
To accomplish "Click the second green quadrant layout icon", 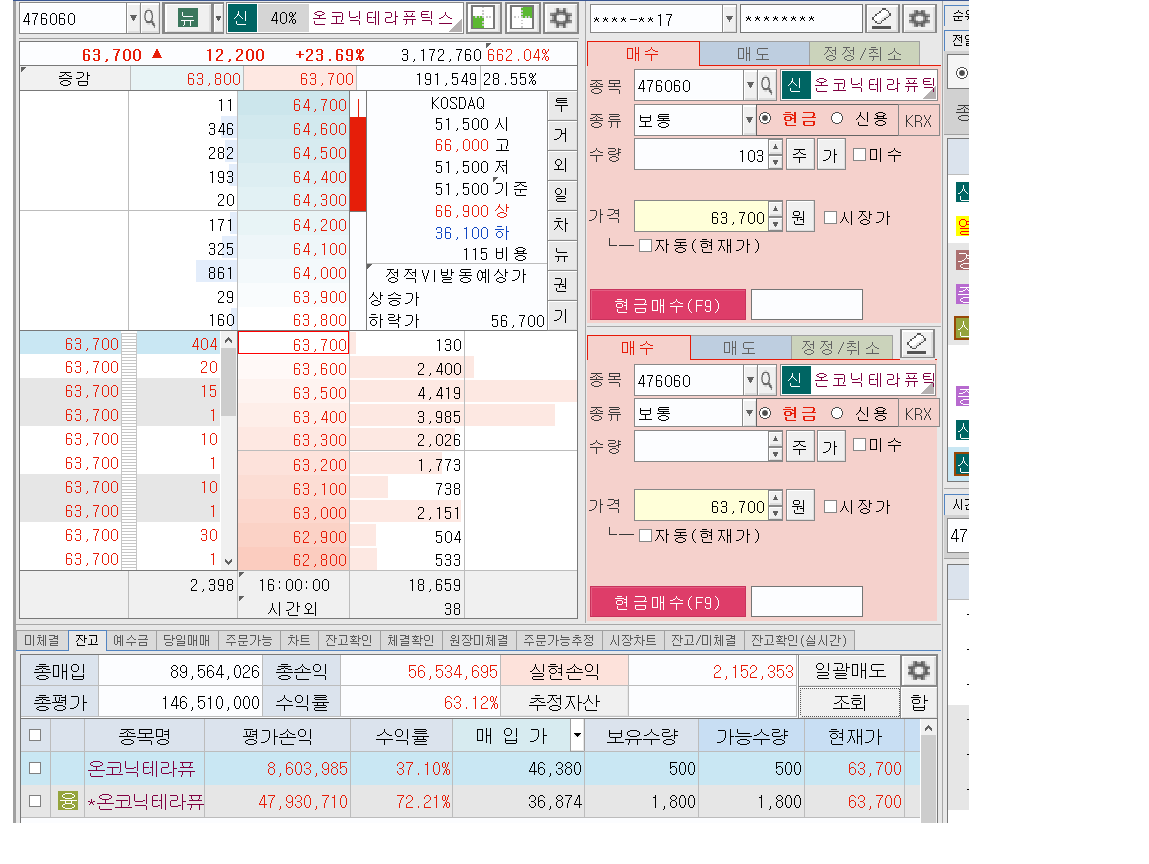I will (x=522, y=18).
